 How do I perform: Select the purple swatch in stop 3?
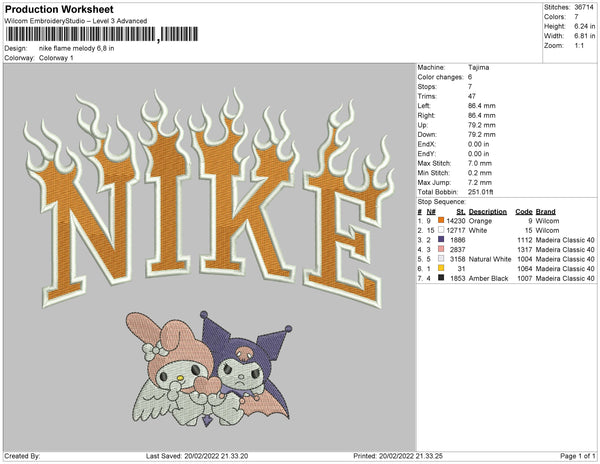pyautogui.click(x=441, y=239)
